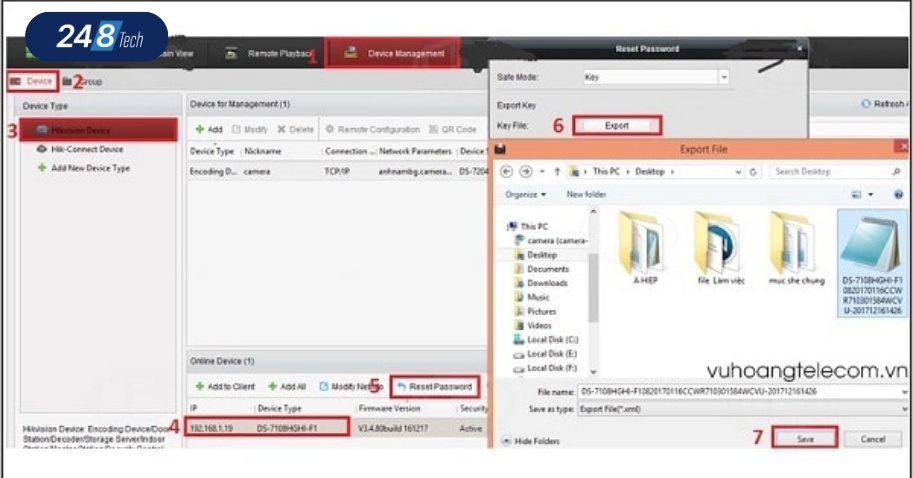913x478 pixels.
Task: Click the Breadcrumb 'This PC' path segment
Action: [606, 172]
